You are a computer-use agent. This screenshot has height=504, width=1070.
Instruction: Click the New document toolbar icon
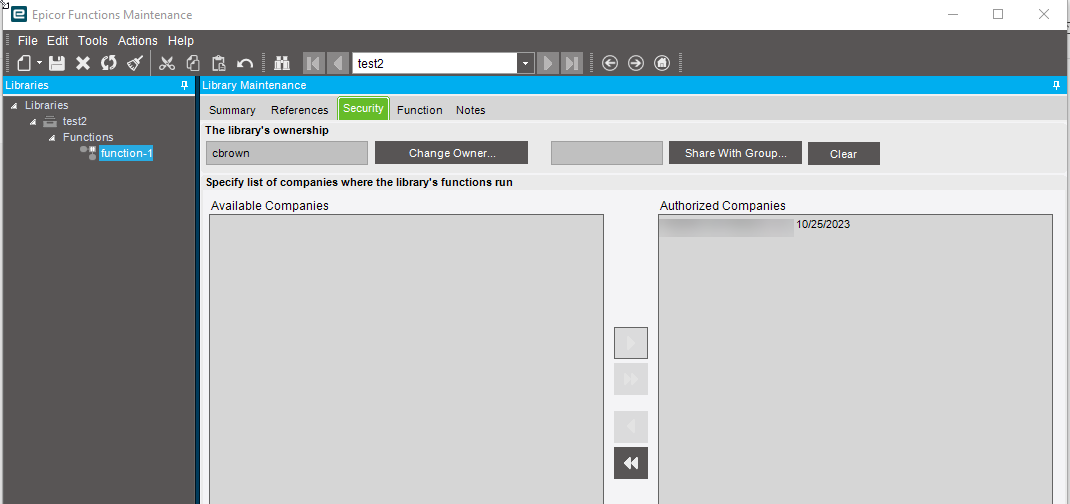tap(25, 63)
